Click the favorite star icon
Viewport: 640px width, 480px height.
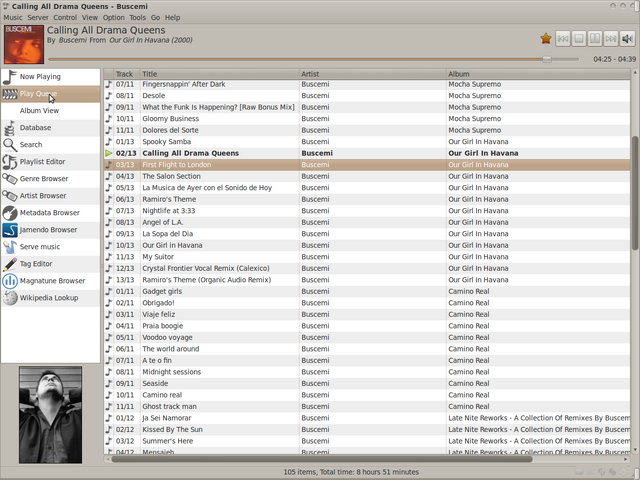pyautogui.click(x=546, y=39)
